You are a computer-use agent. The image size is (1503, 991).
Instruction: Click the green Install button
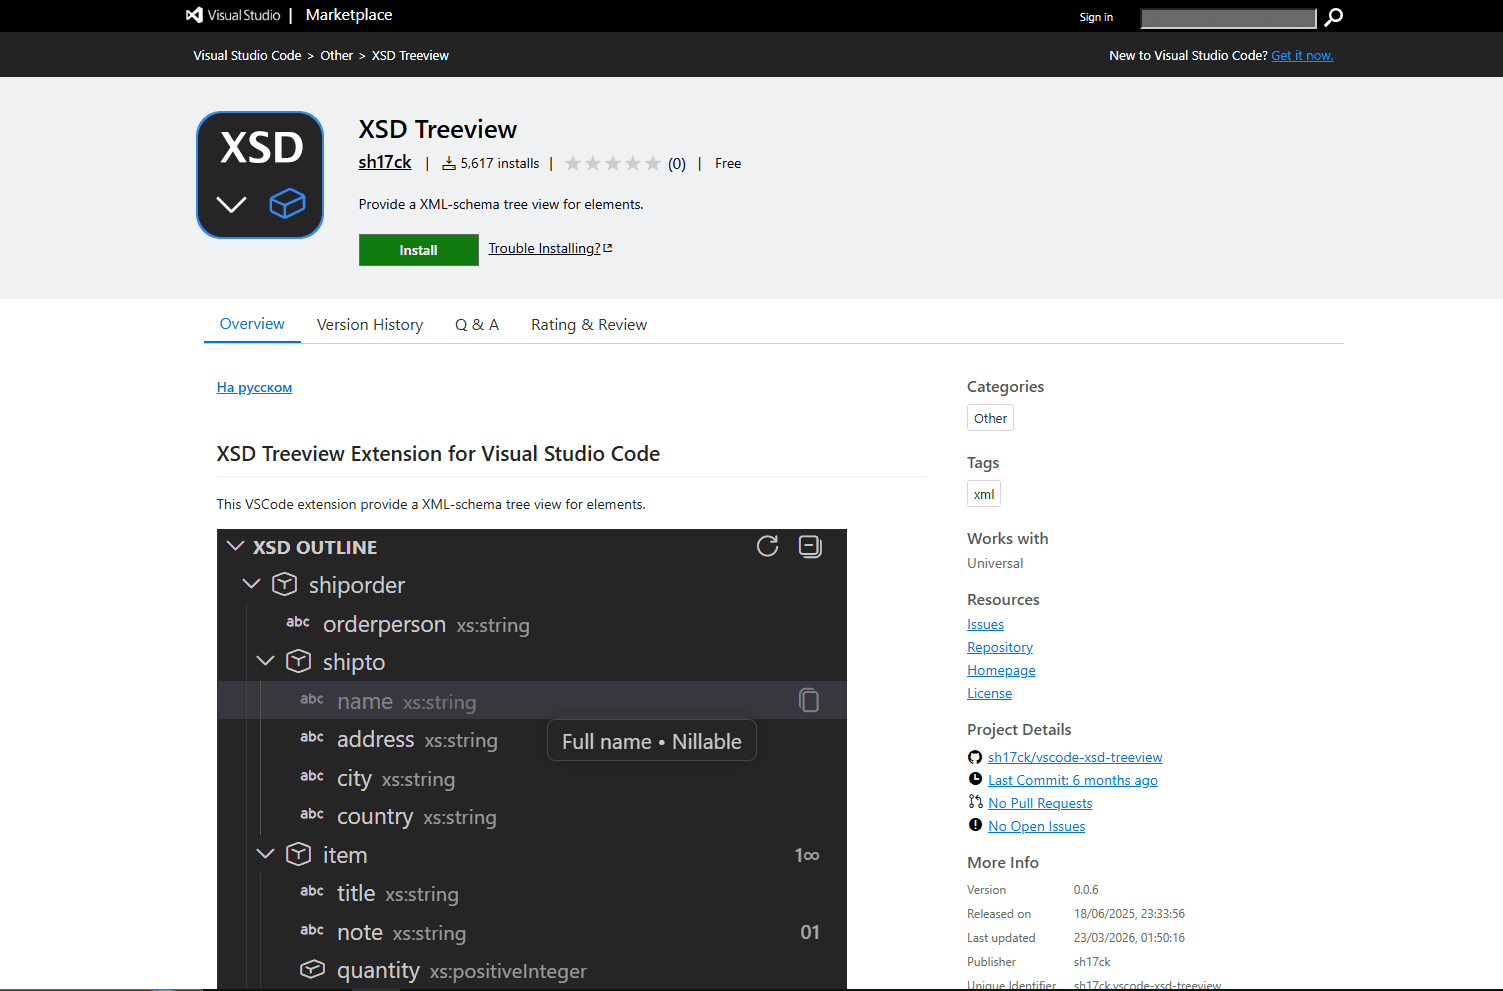coord(418,250)
